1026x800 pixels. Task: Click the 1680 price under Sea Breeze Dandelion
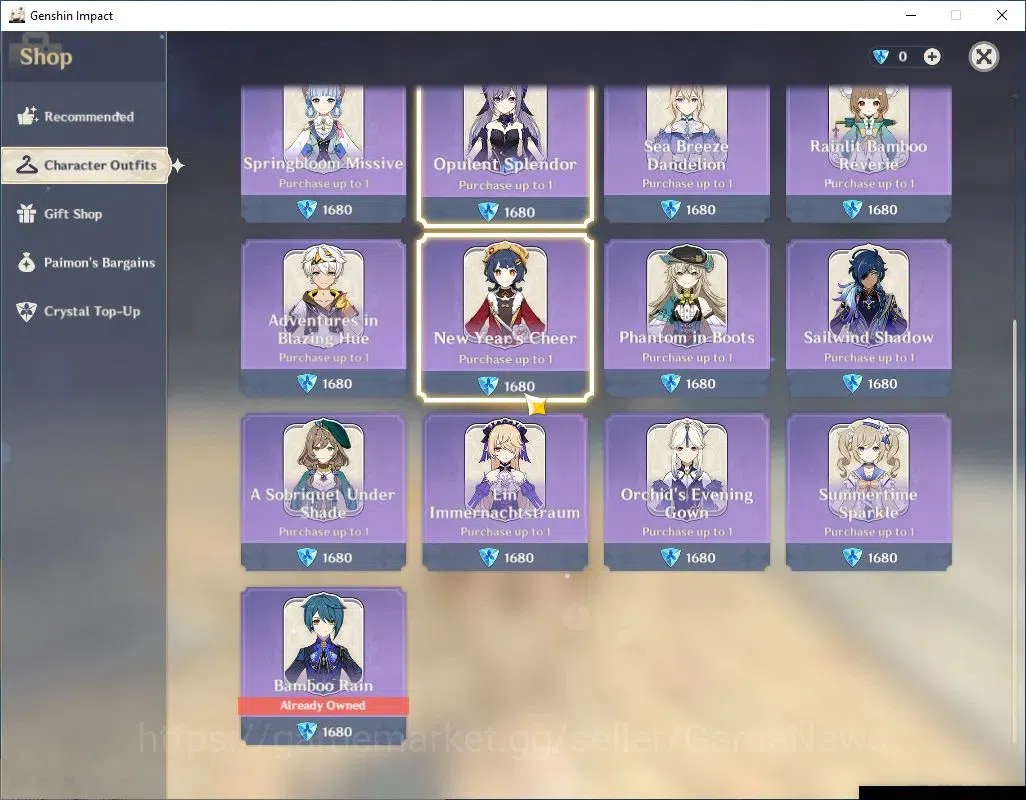pos(700,210)
